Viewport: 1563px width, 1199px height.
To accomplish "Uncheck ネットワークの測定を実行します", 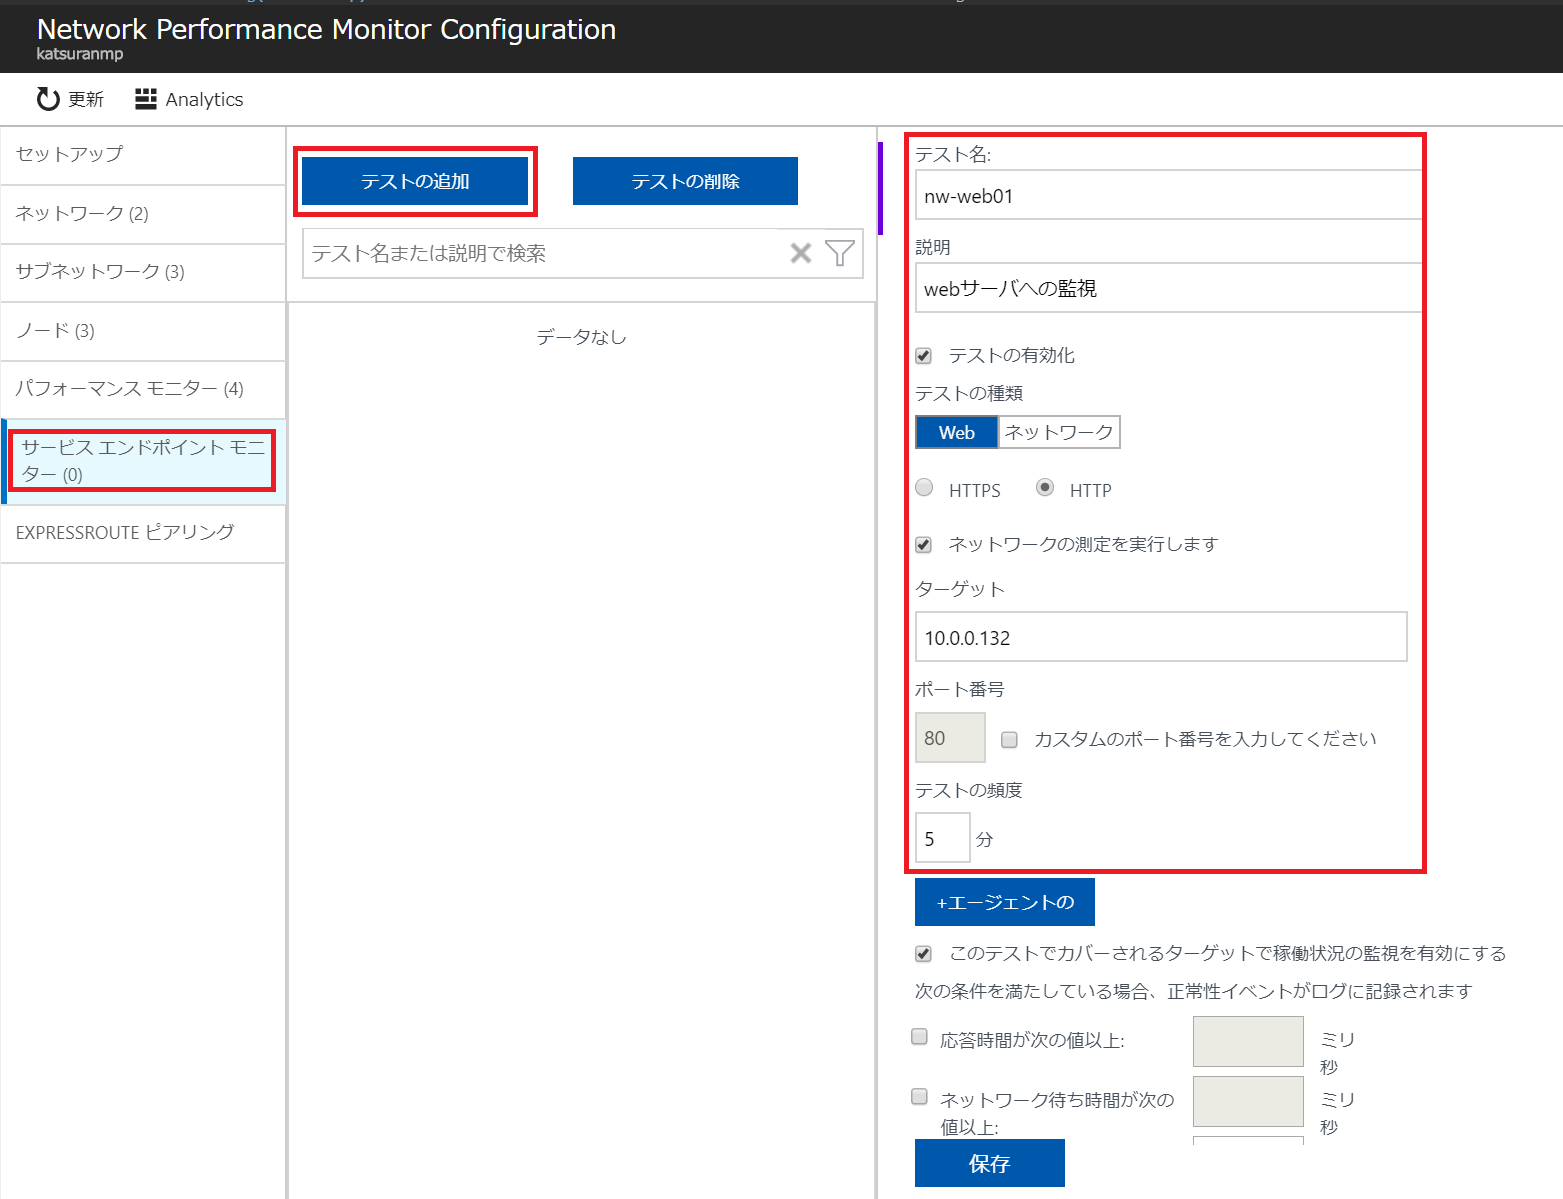I will [x=922, y=544].
